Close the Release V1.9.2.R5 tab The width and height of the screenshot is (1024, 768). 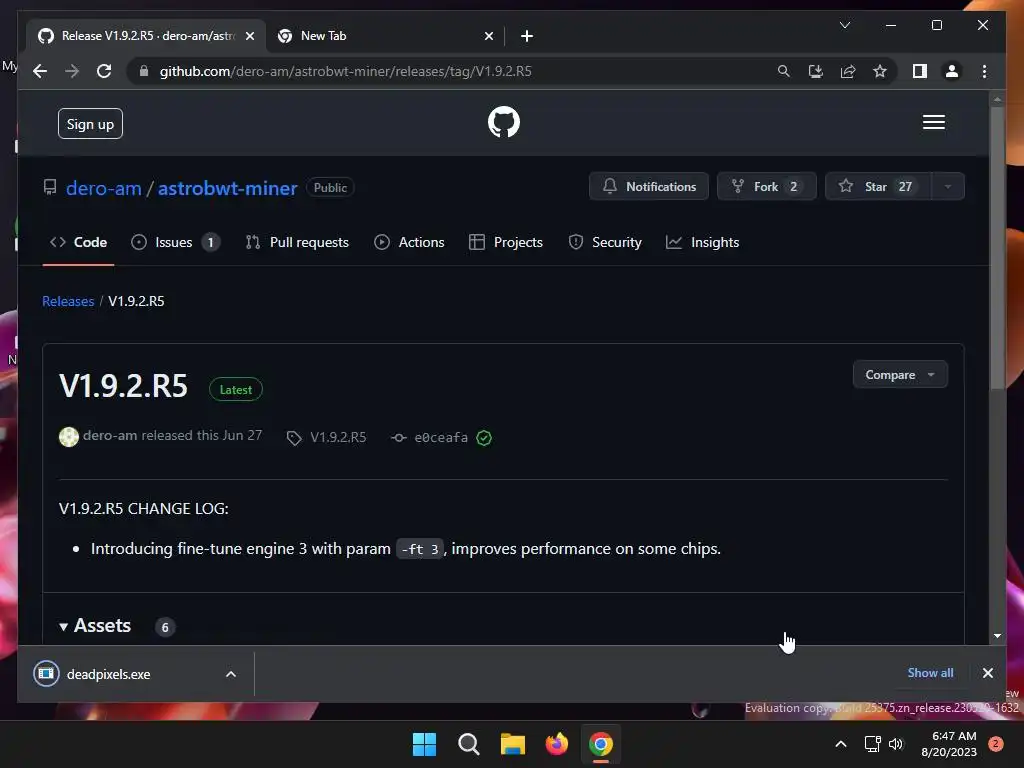point(249,36)
